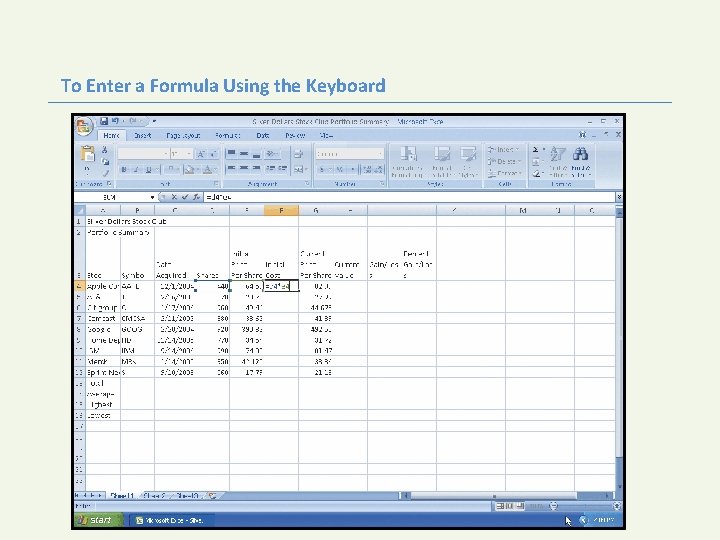Viewport: 720px width, 540px height.
Task: Confirm formula entry with the check button
Action: 185,197
